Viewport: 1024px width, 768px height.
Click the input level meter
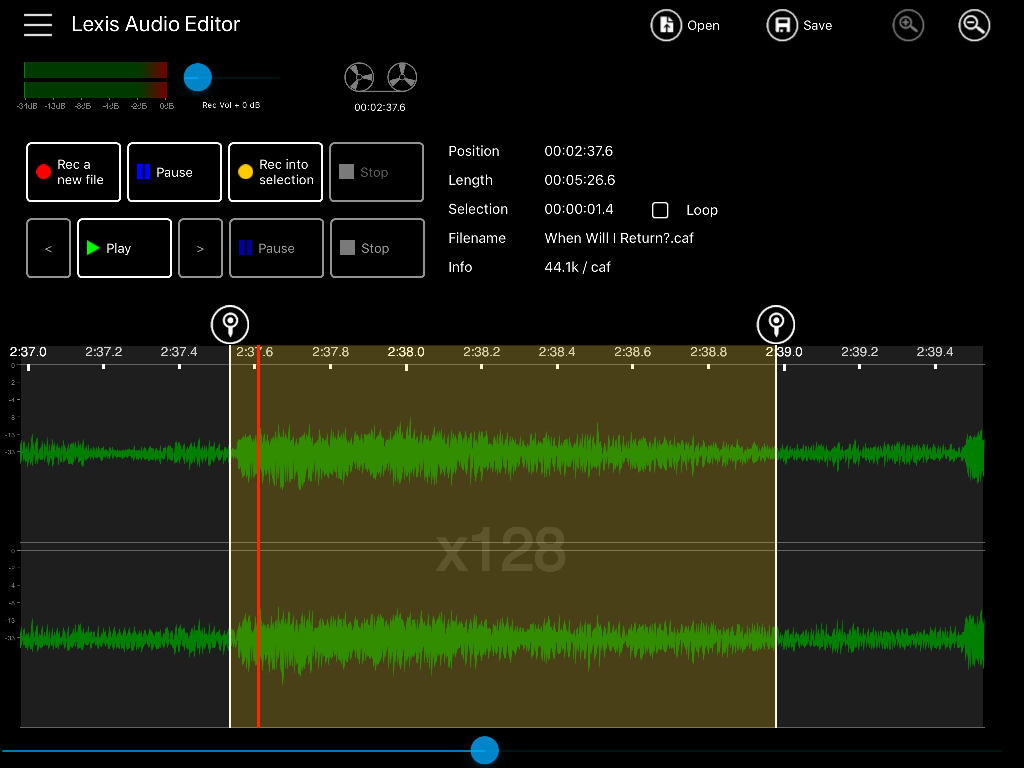click(95, 80)
